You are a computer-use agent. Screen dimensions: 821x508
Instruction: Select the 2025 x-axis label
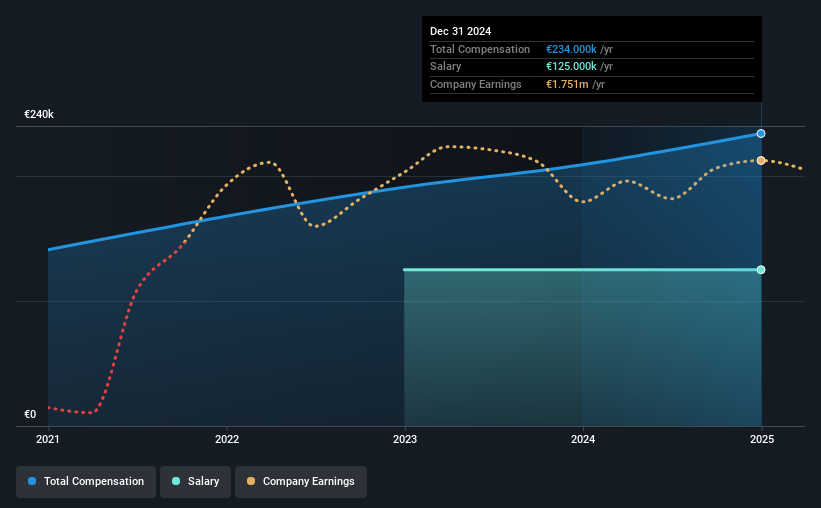point(762,439)
